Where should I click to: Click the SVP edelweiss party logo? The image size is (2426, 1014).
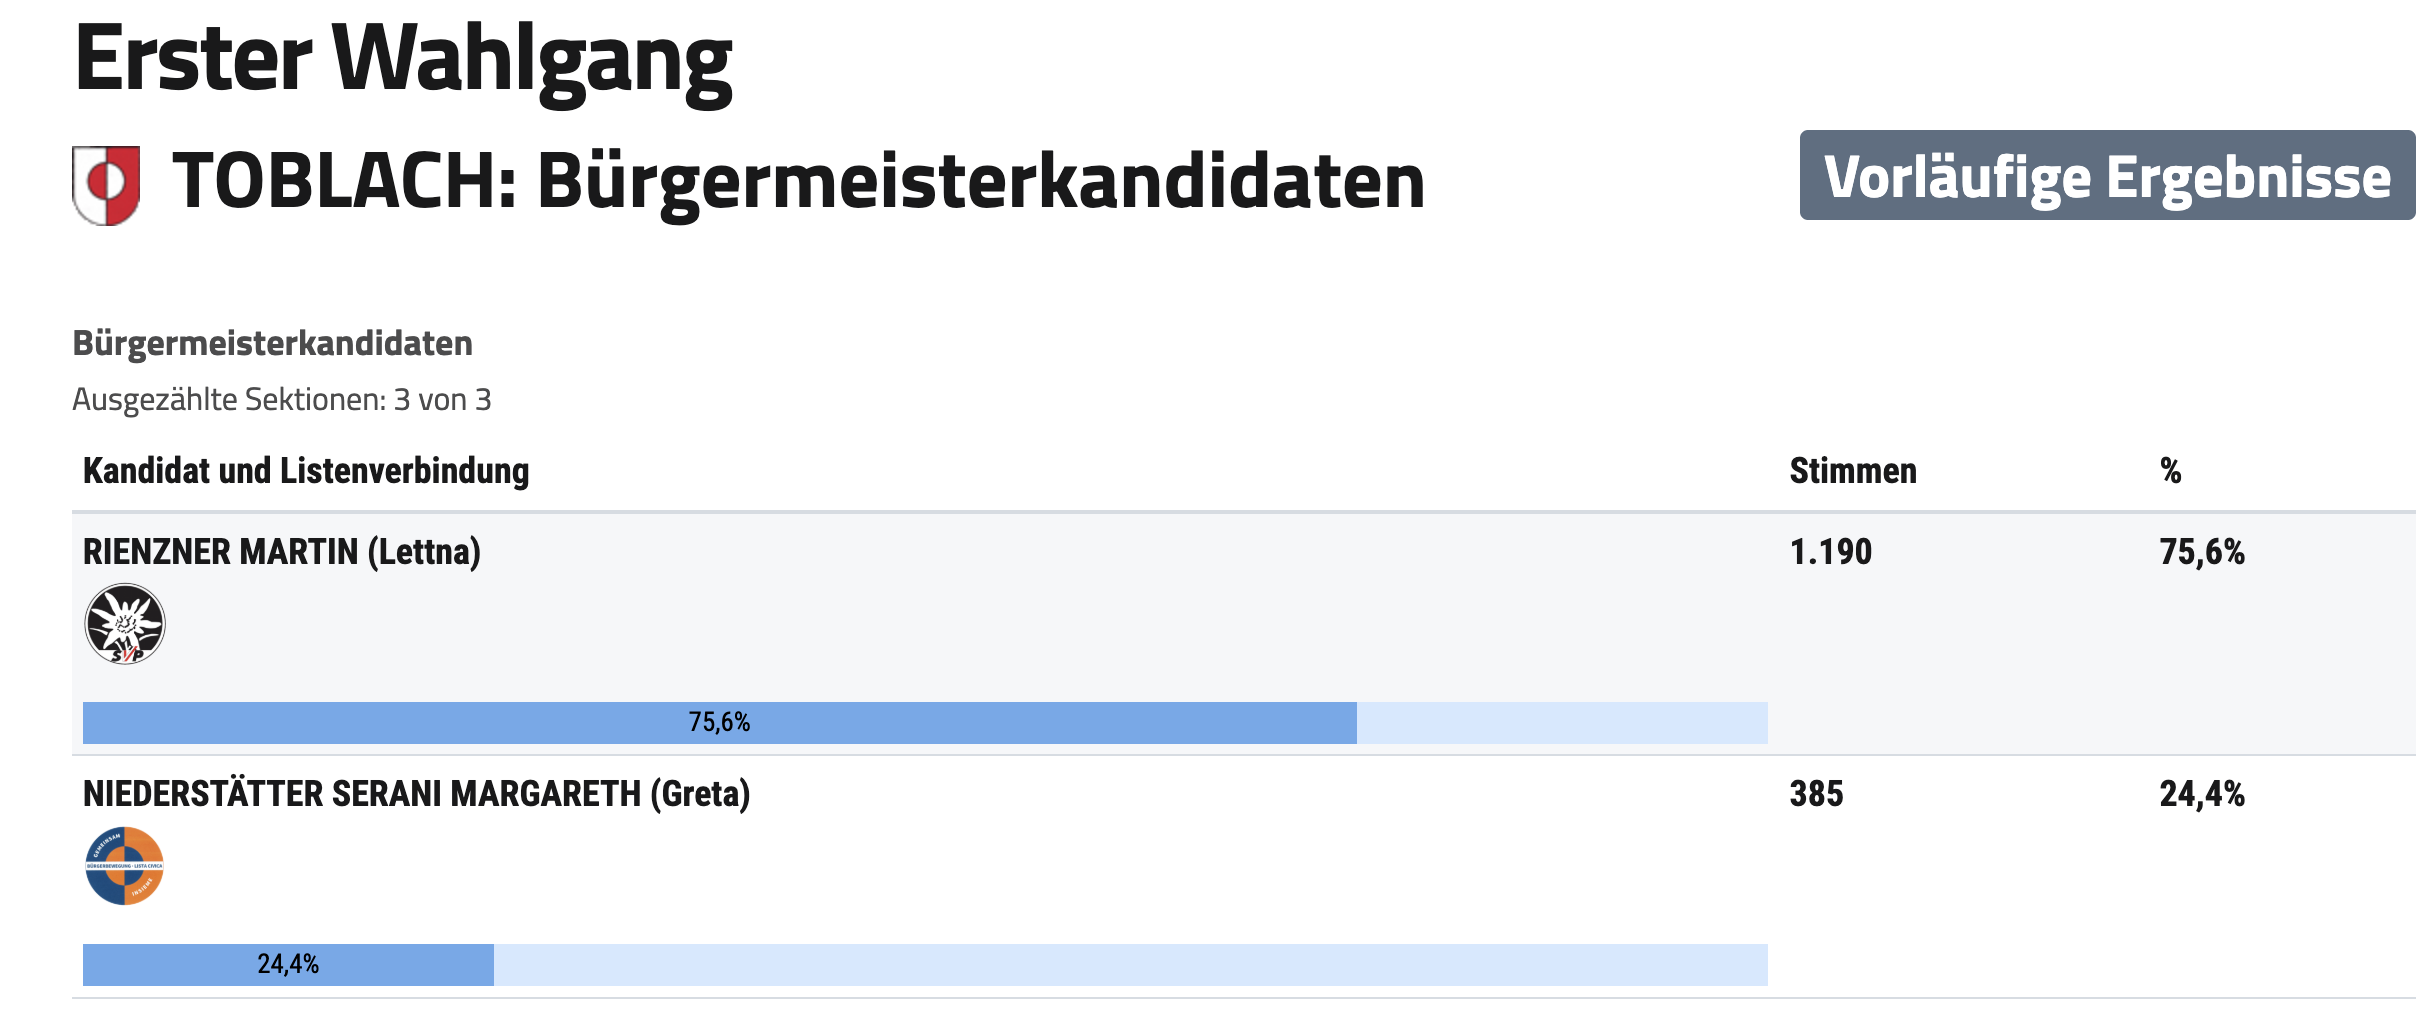pyautogui.click(x=125, y=624)
